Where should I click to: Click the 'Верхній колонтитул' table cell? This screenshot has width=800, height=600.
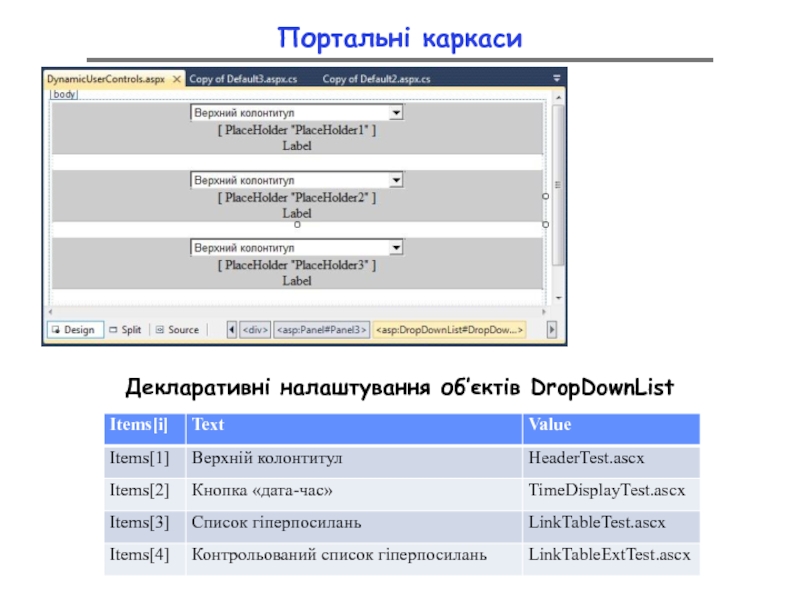[x=354, y=461]
